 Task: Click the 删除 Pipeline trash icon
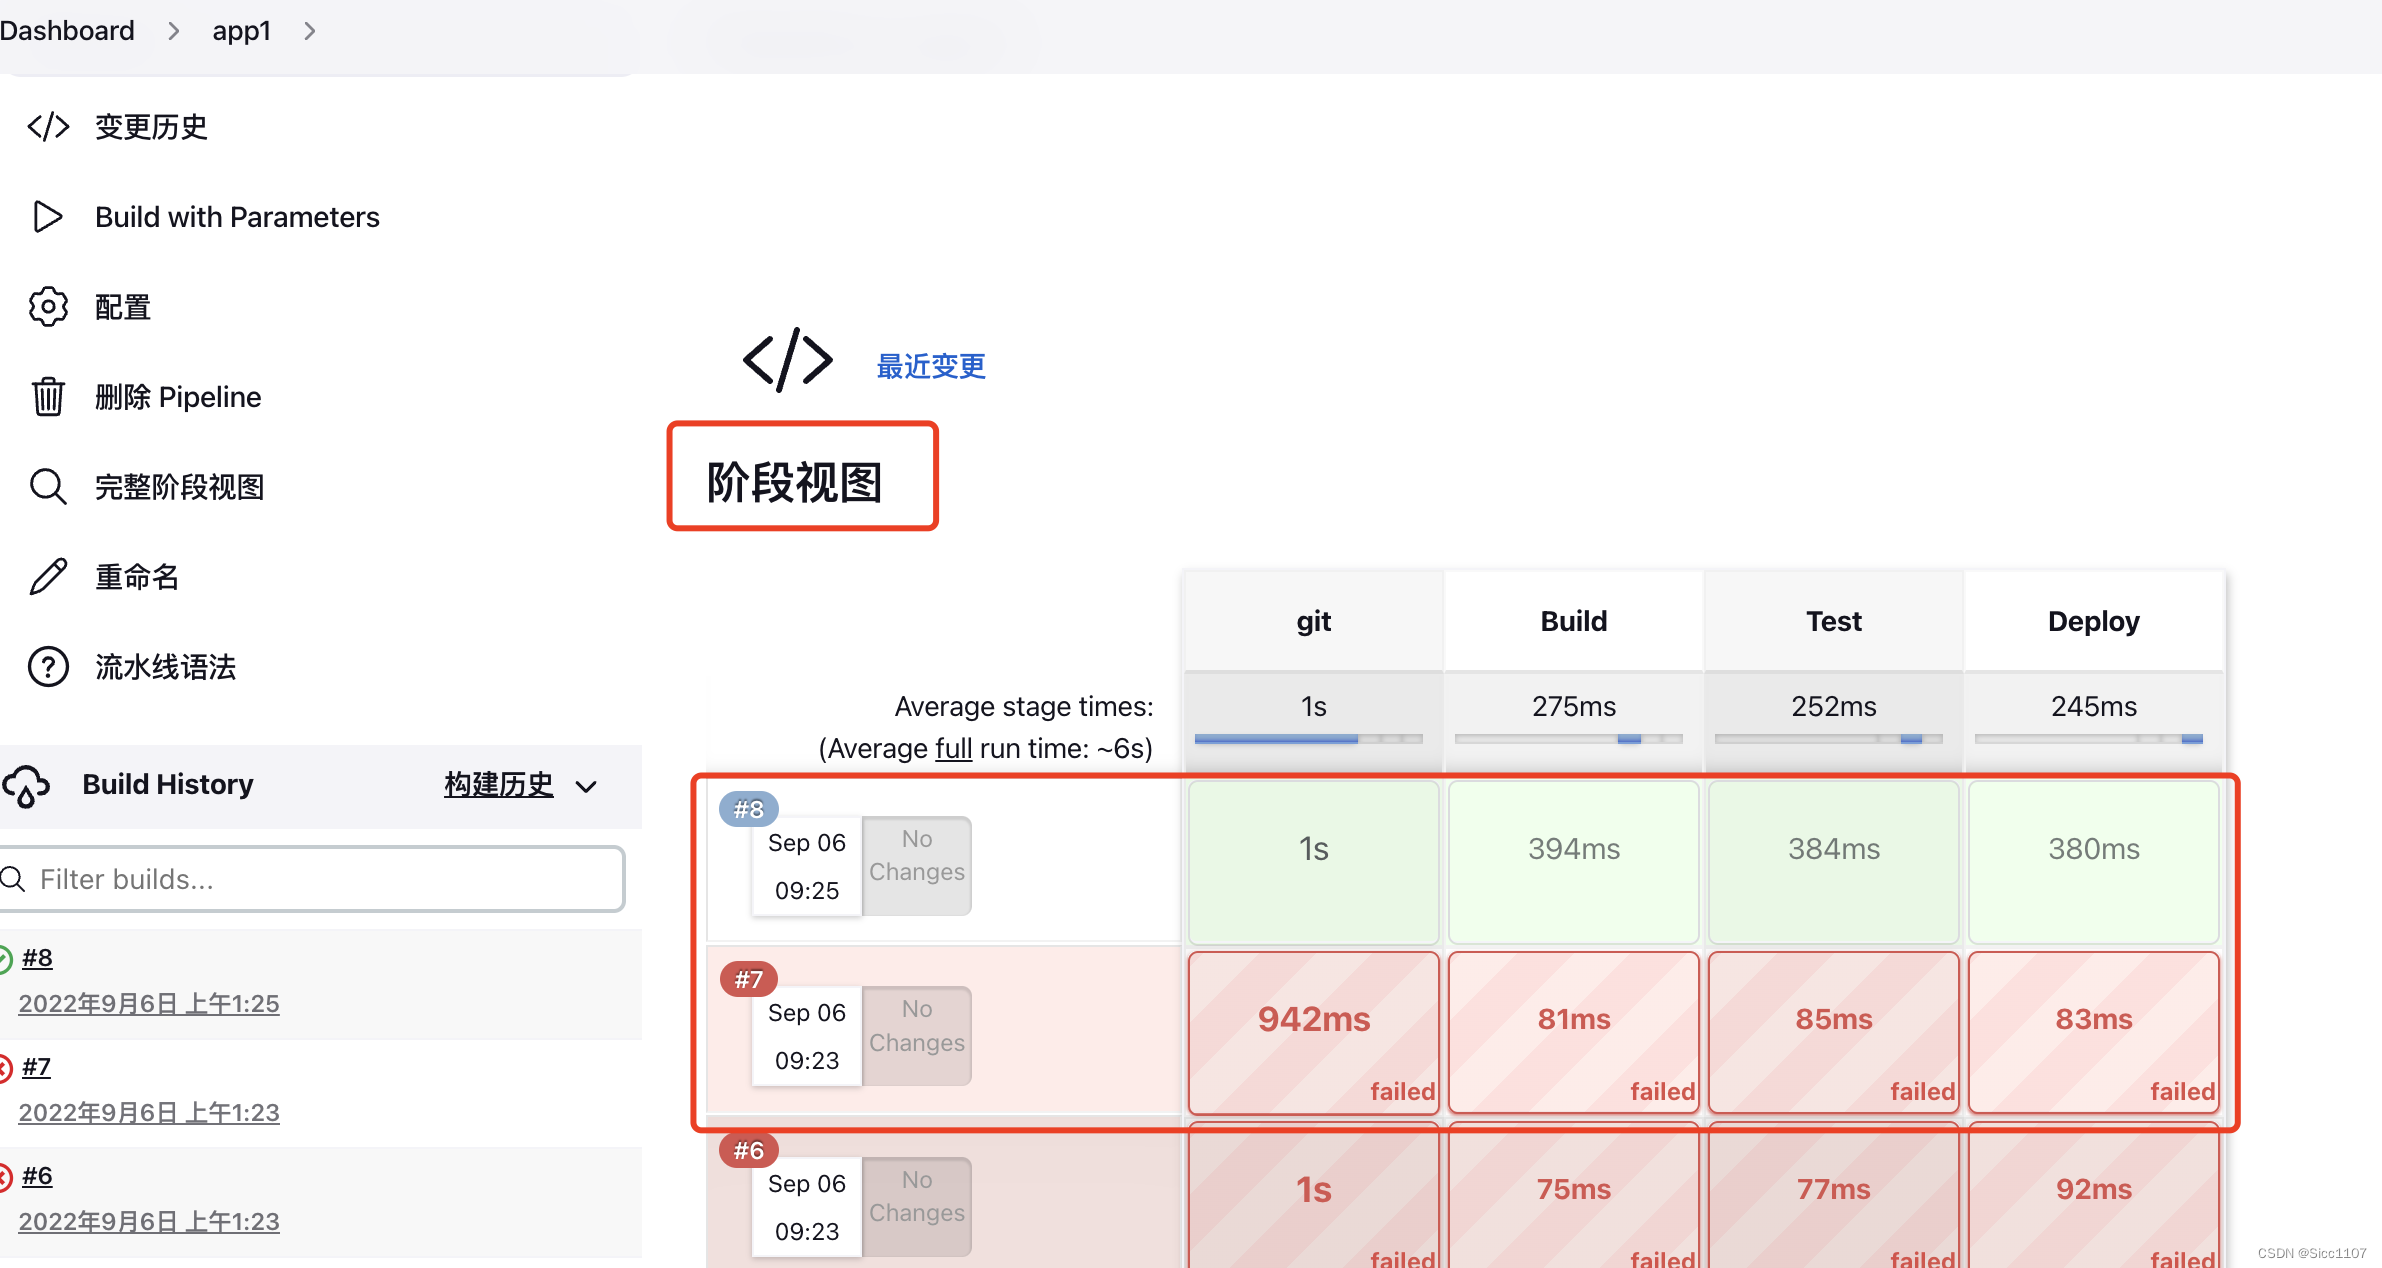pos(48,397)
